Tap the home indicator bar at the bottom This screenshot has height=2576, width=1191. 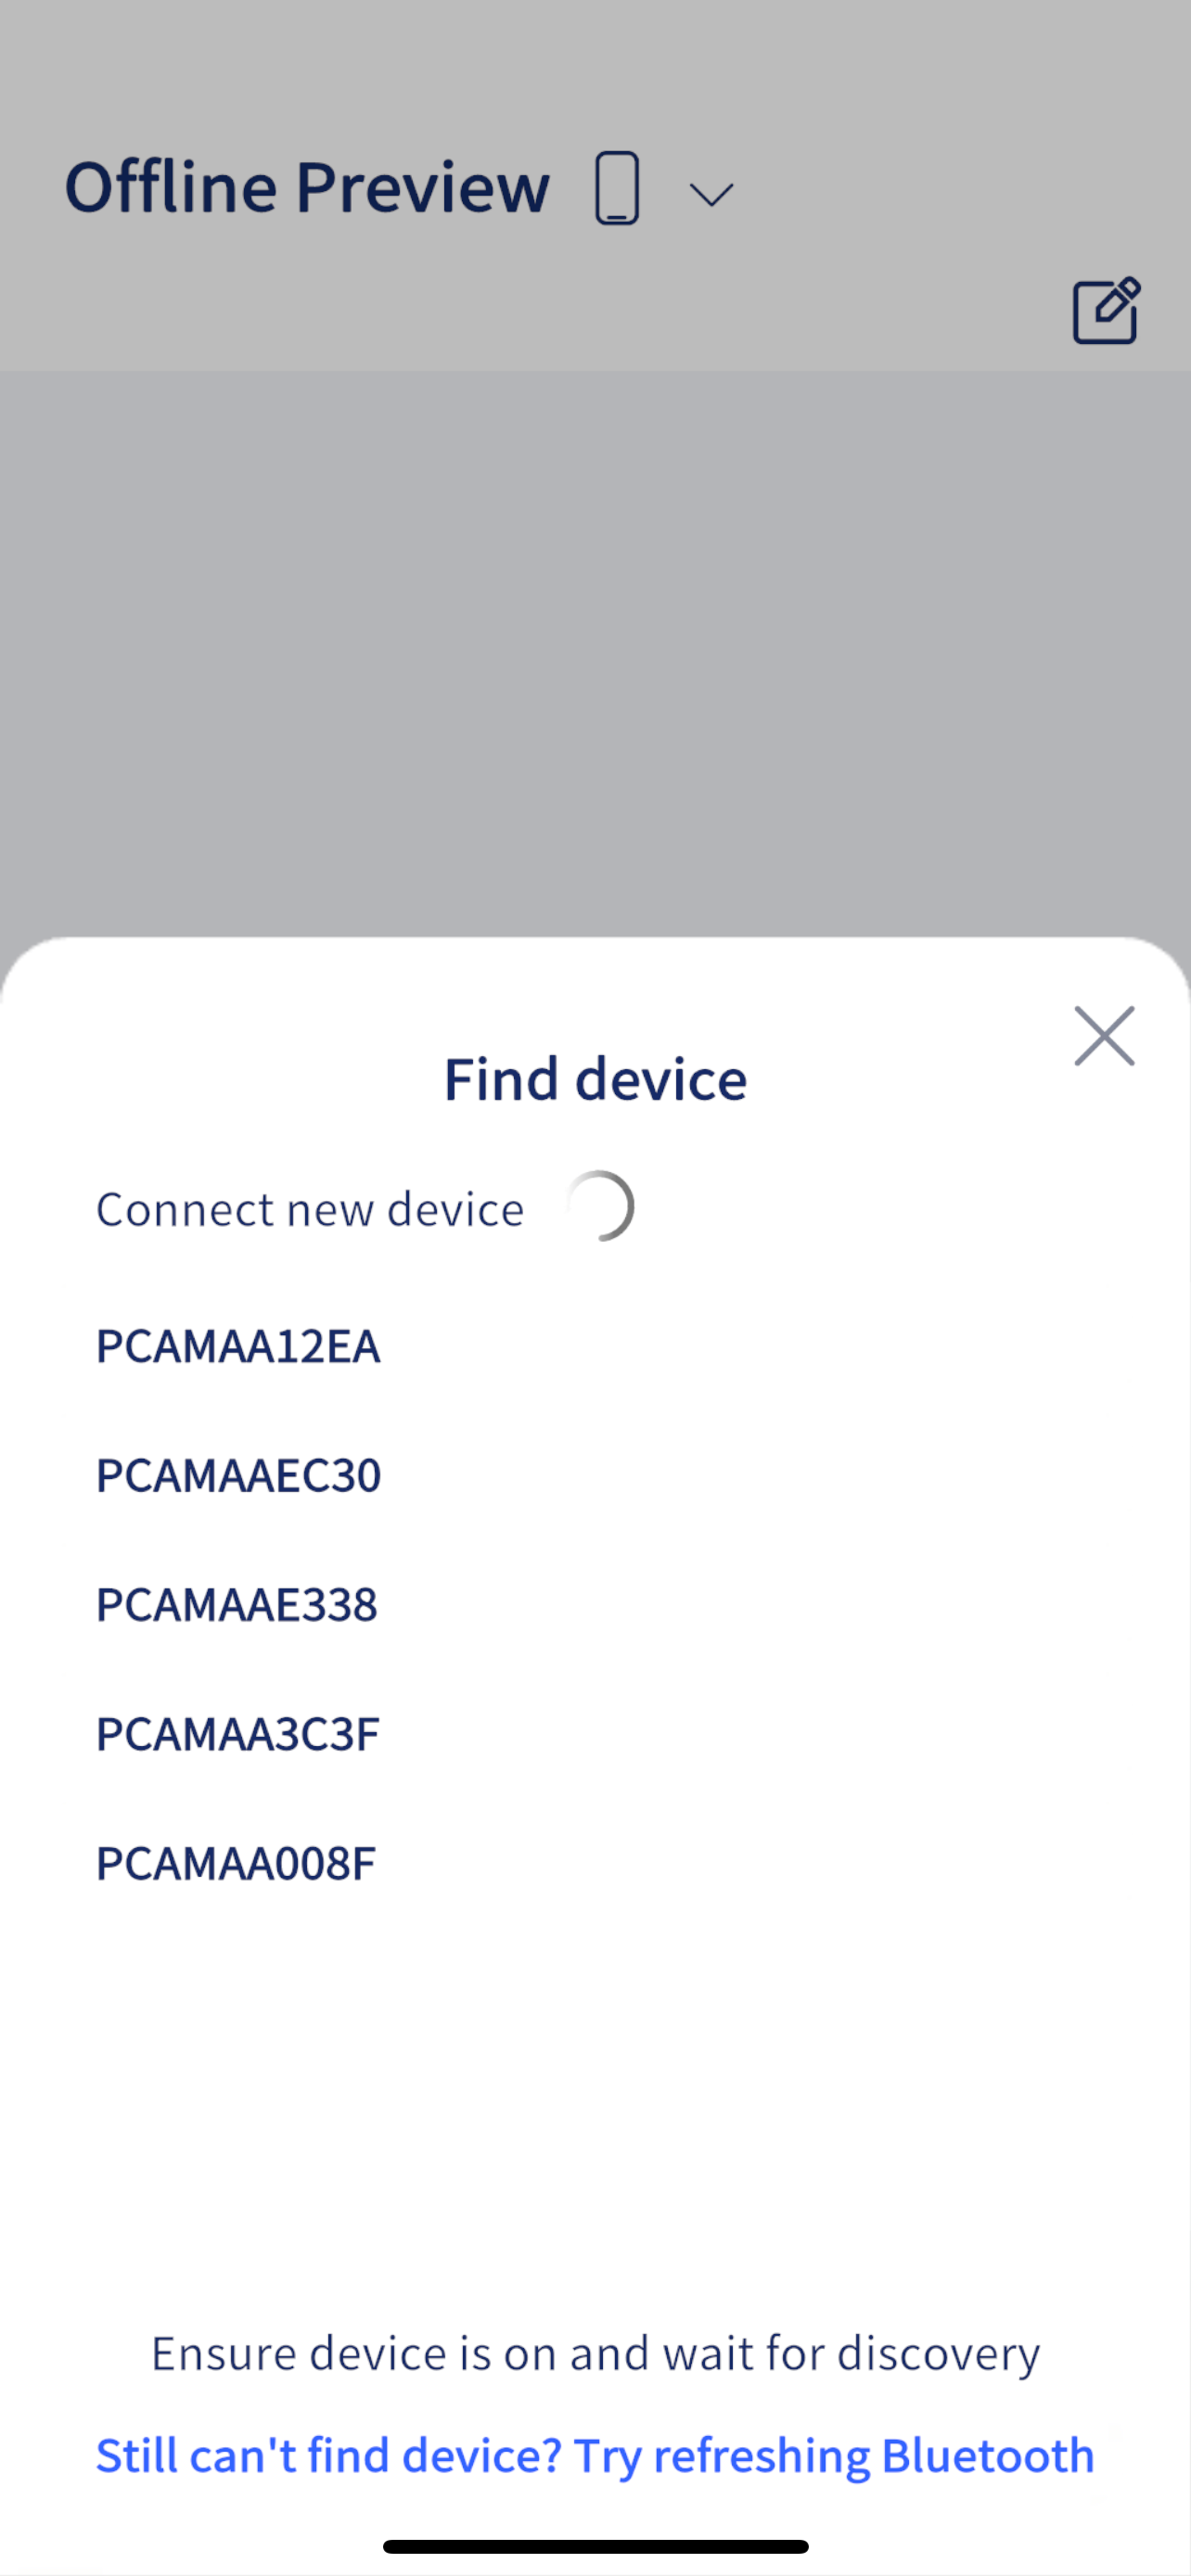click(x=595, y=2546)
